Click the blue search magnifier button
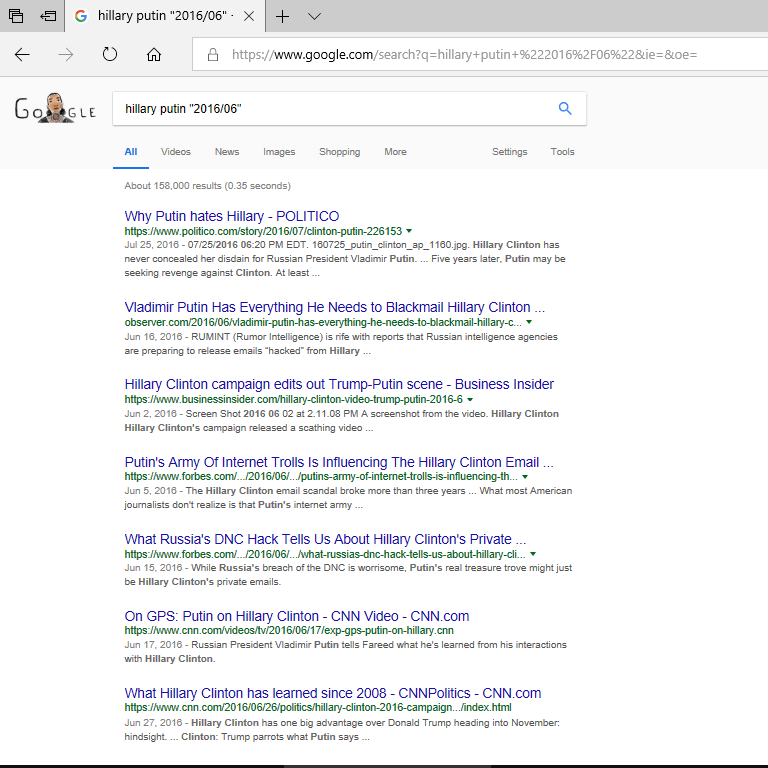The image size is (768, 768). [565, 108]
